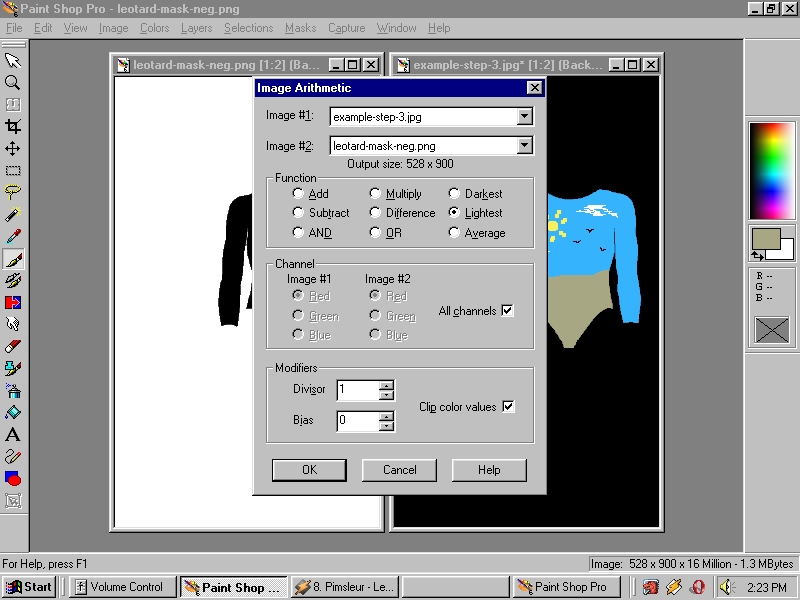Select the Retouch hand tool
The height and width of the screenshot is (600, 800).
coord(13,324)
